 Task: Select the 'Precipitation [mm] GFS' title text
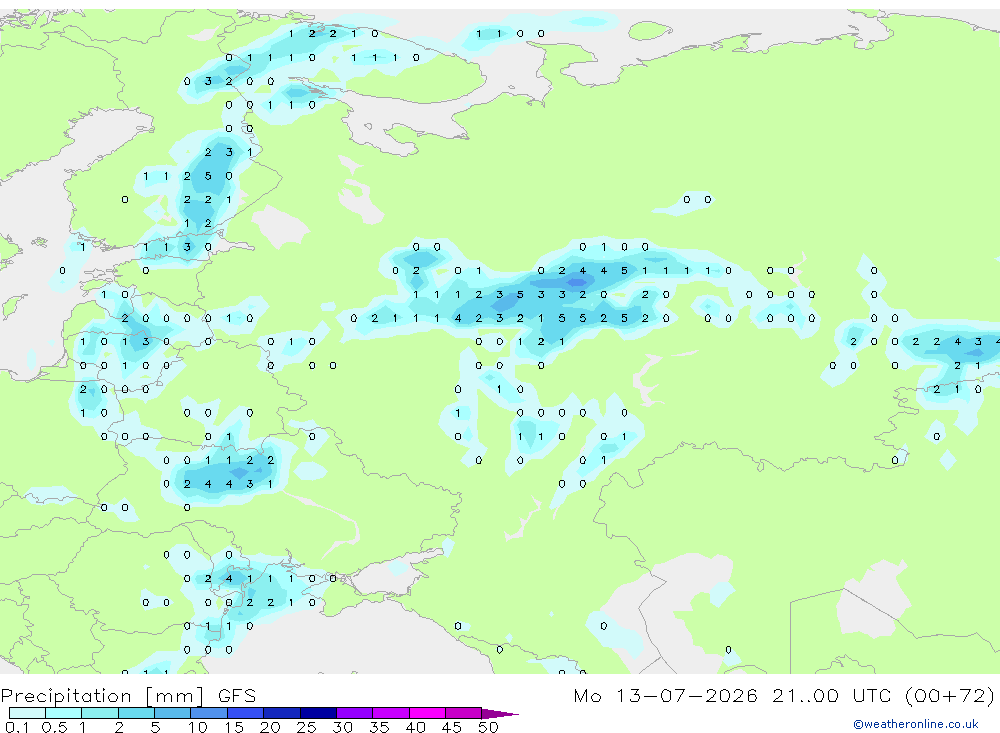[x=128, y=696]
